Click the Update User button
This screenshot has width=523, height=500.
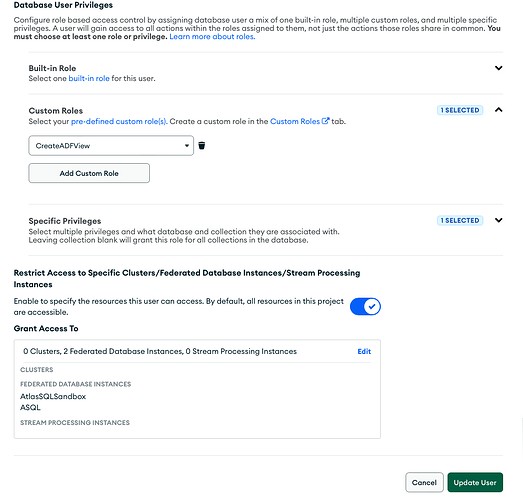tap(475, 482)
